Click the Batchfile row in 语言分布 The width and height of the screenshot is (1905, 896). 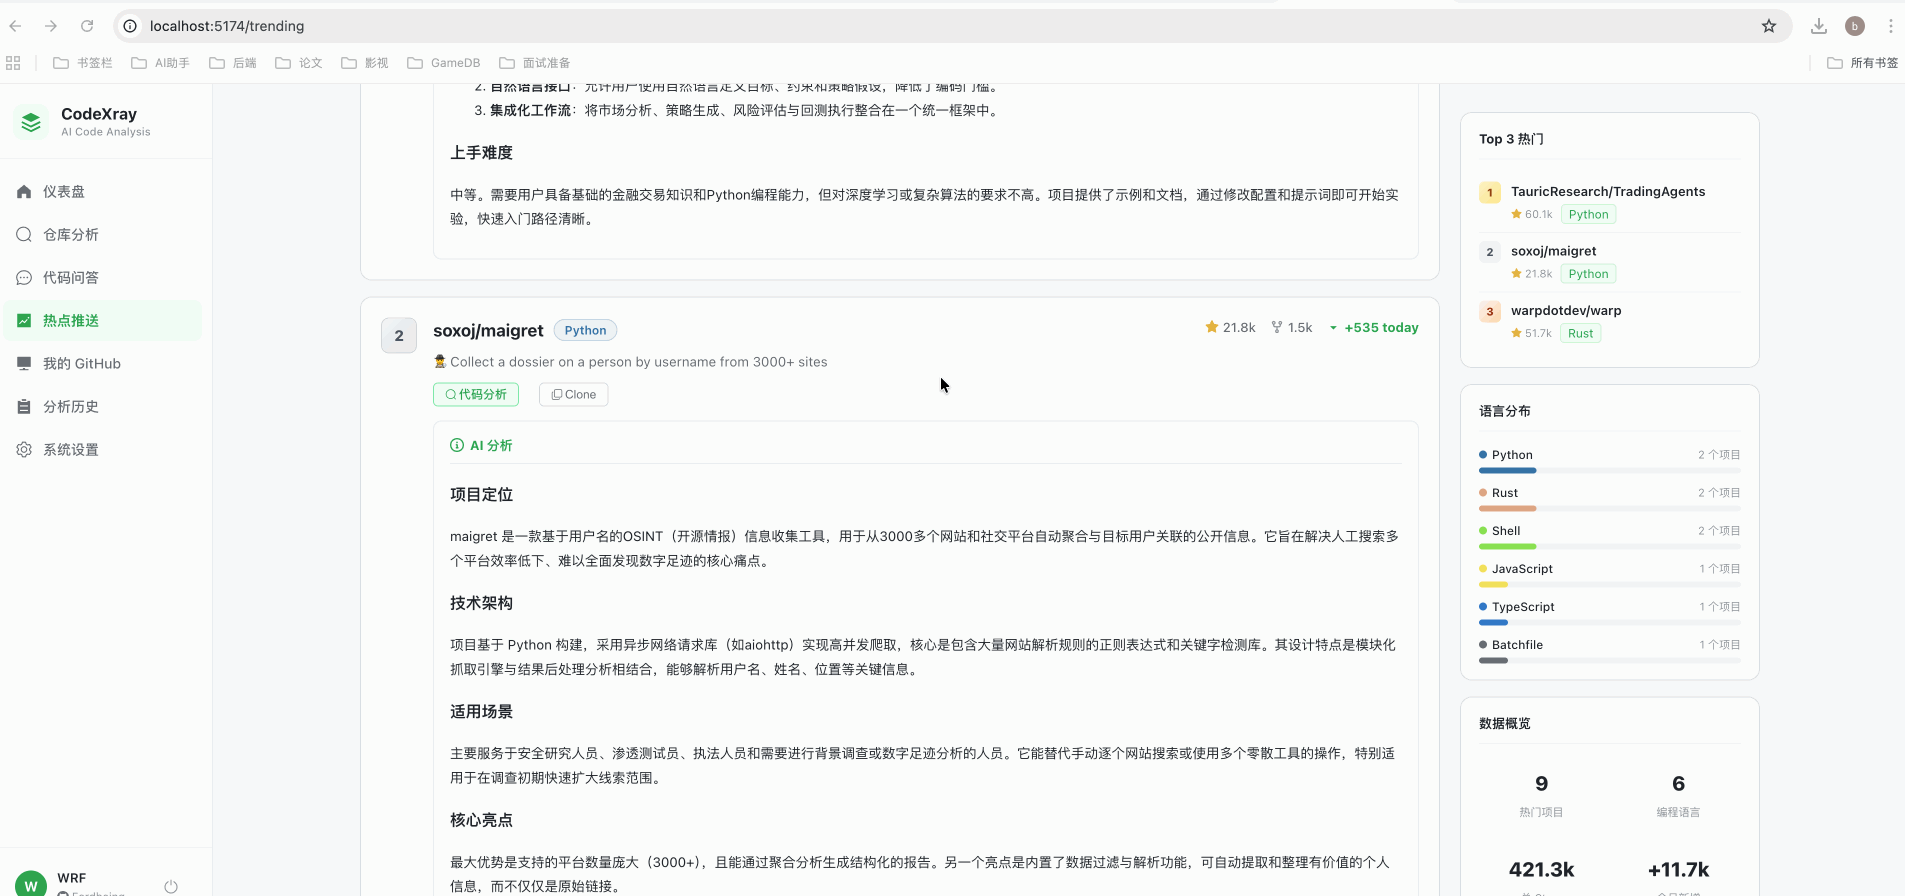point(1610,651)
